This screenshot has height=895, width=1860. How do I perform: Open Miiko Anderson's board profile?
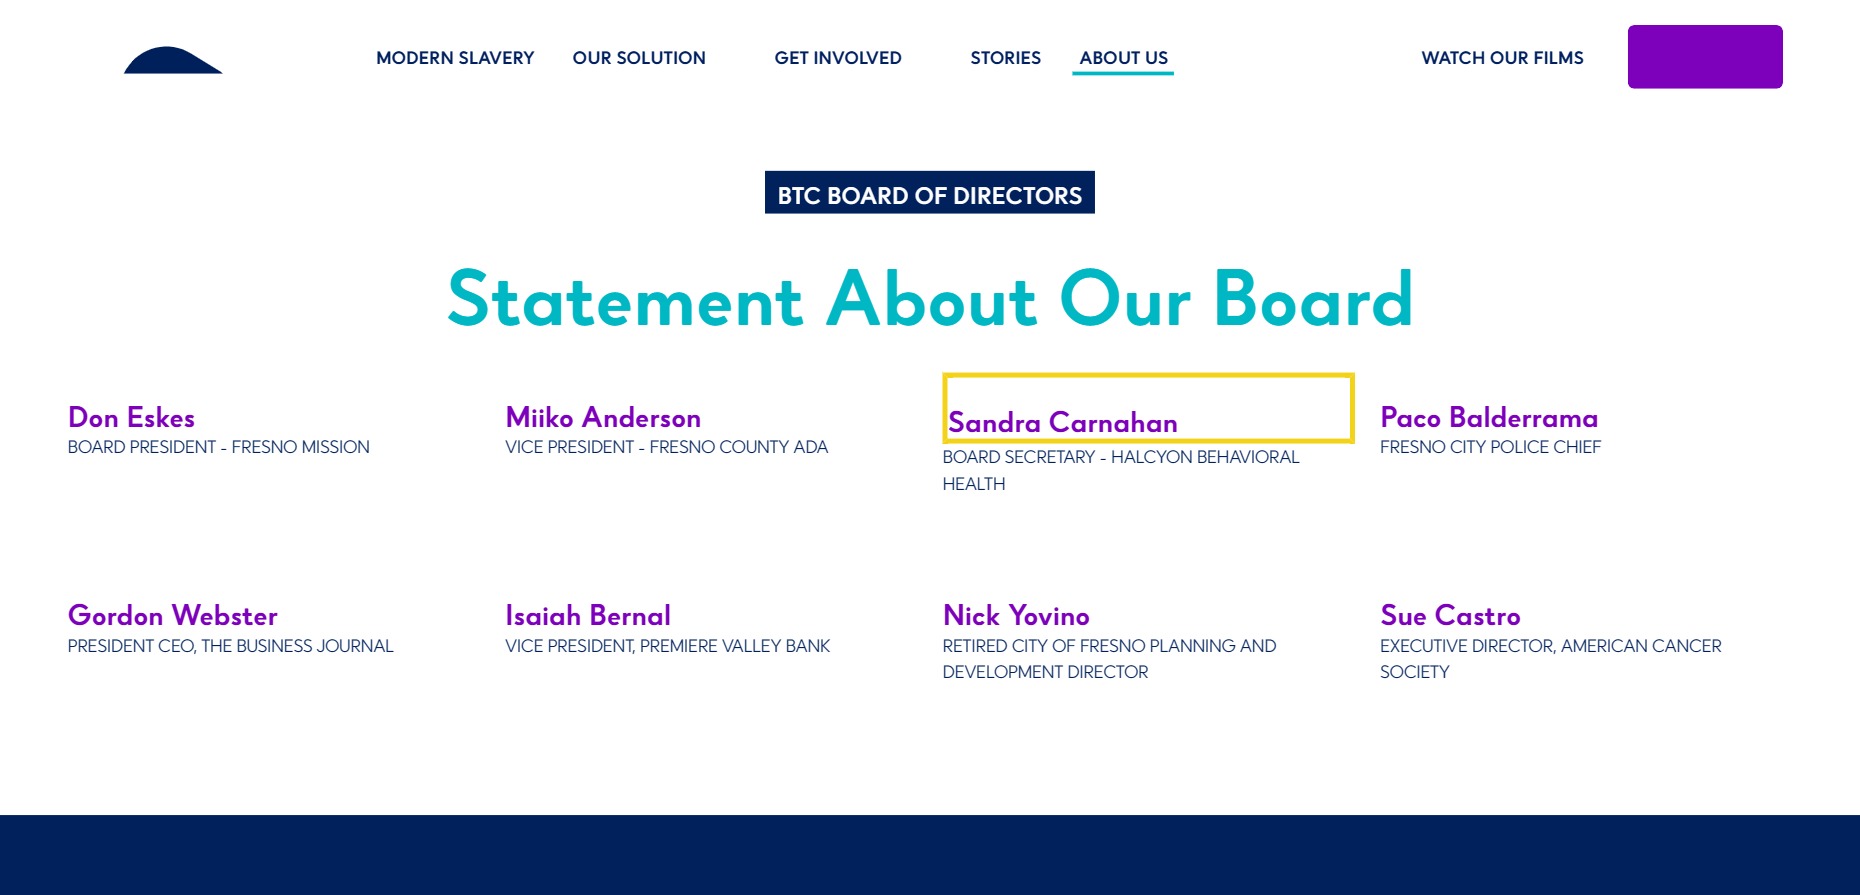tap(603, 417)
